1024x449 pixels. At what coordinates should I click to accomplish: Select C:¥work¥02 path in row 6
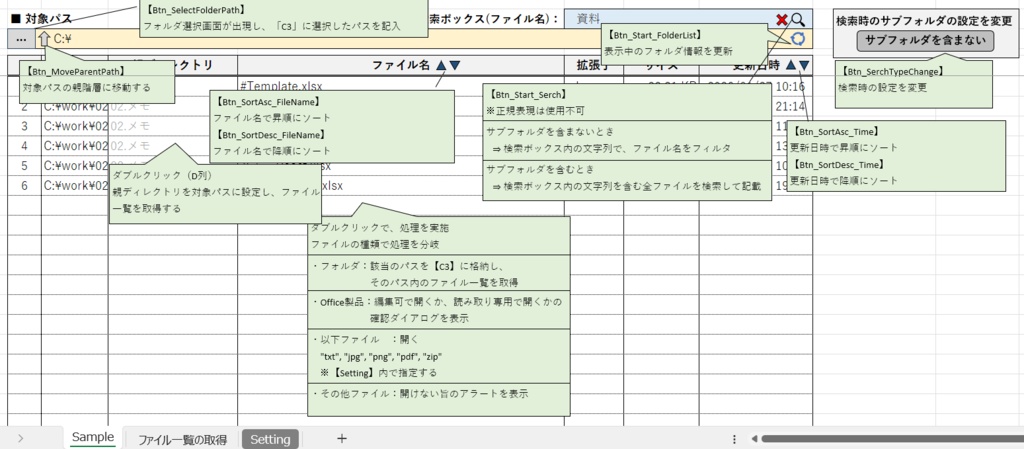pos(75,185)
